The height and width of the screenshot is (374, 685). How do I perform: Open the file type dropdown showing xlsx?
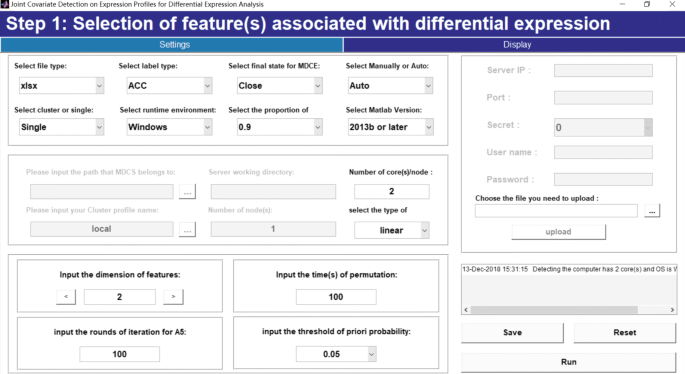[x=61, y=86]
